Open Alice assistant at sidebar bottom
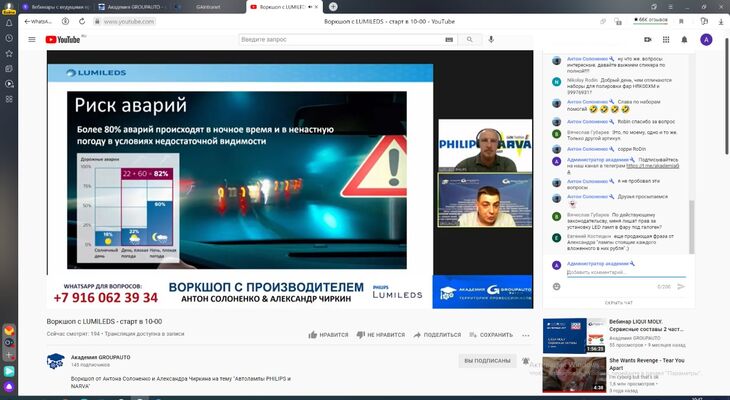Image resolution: width=730 pixels, height=400 pixels. click(x=9, y=386)
